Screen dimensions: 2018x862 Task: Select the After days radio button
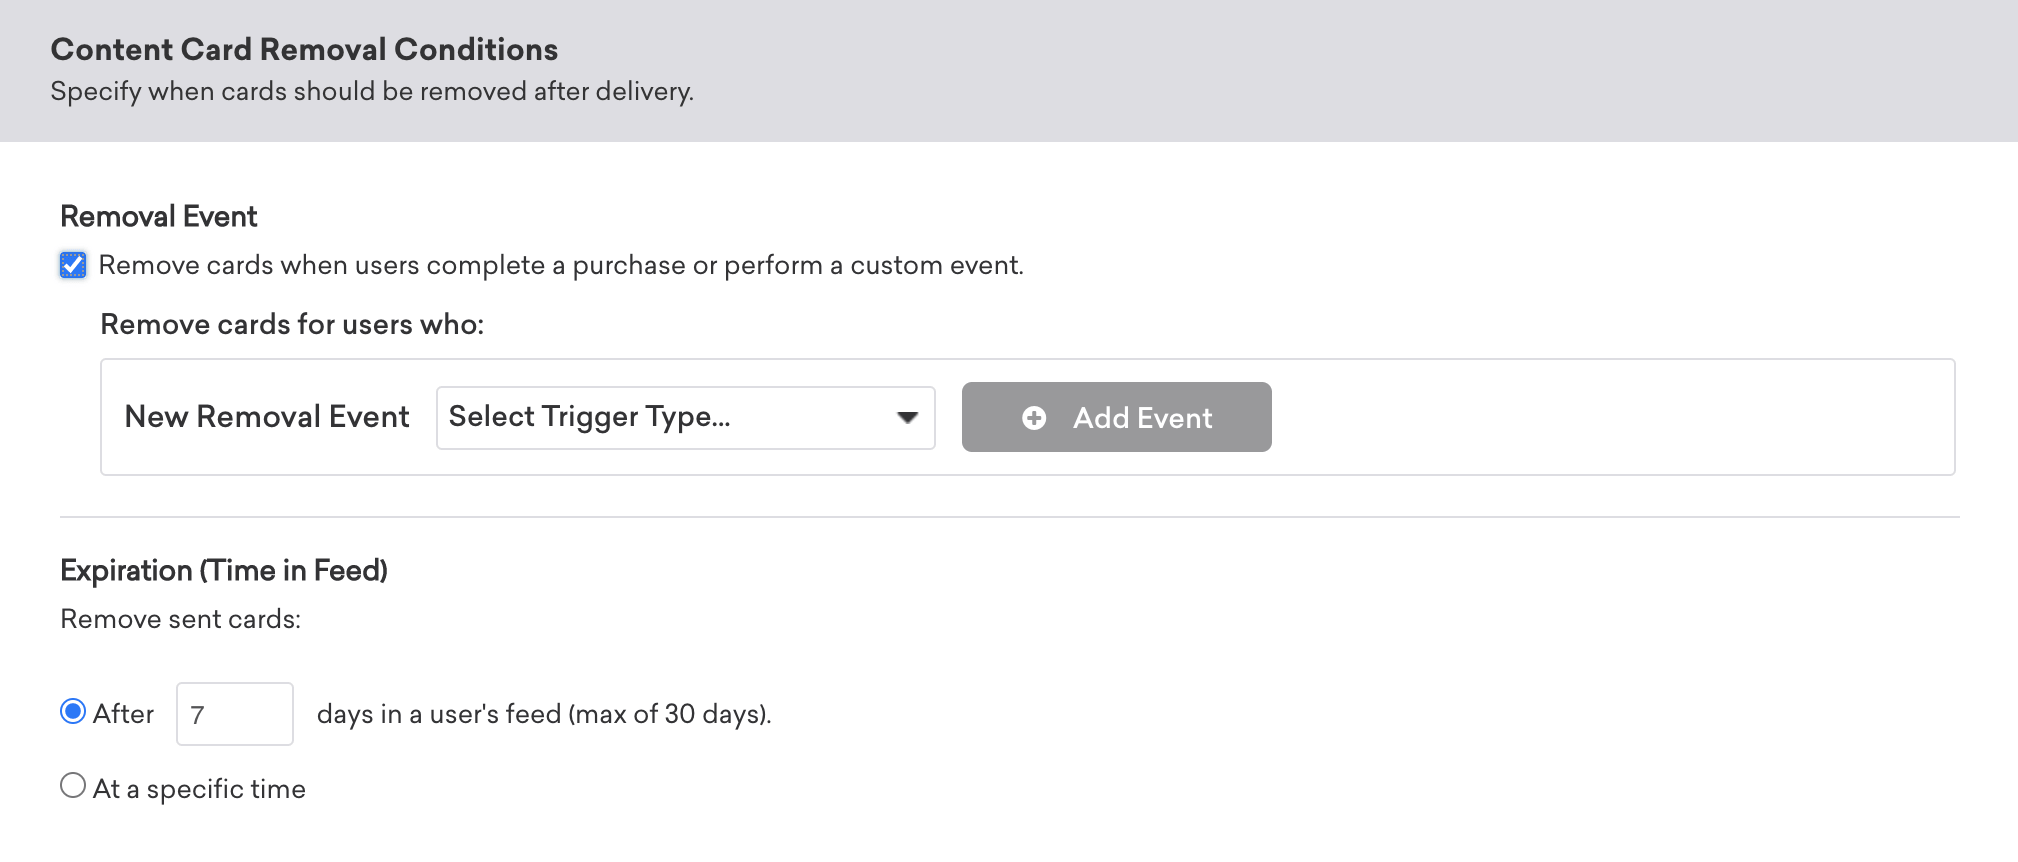tap(73, 712)
